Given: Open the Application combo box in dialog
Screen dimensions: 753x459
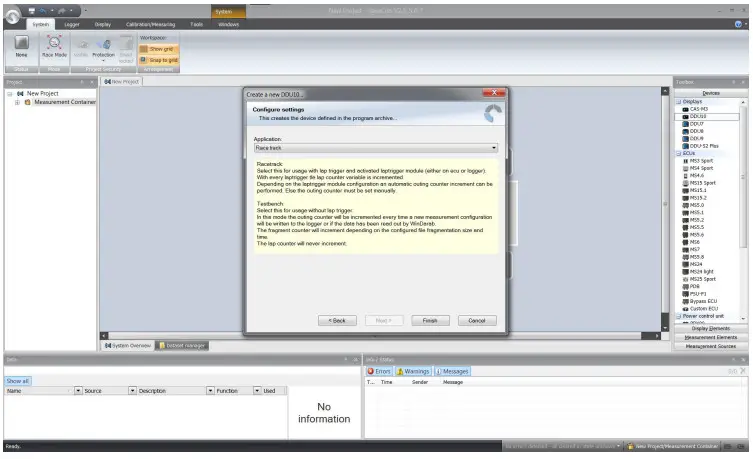Looking at the screenshot, I should point(376,148).
